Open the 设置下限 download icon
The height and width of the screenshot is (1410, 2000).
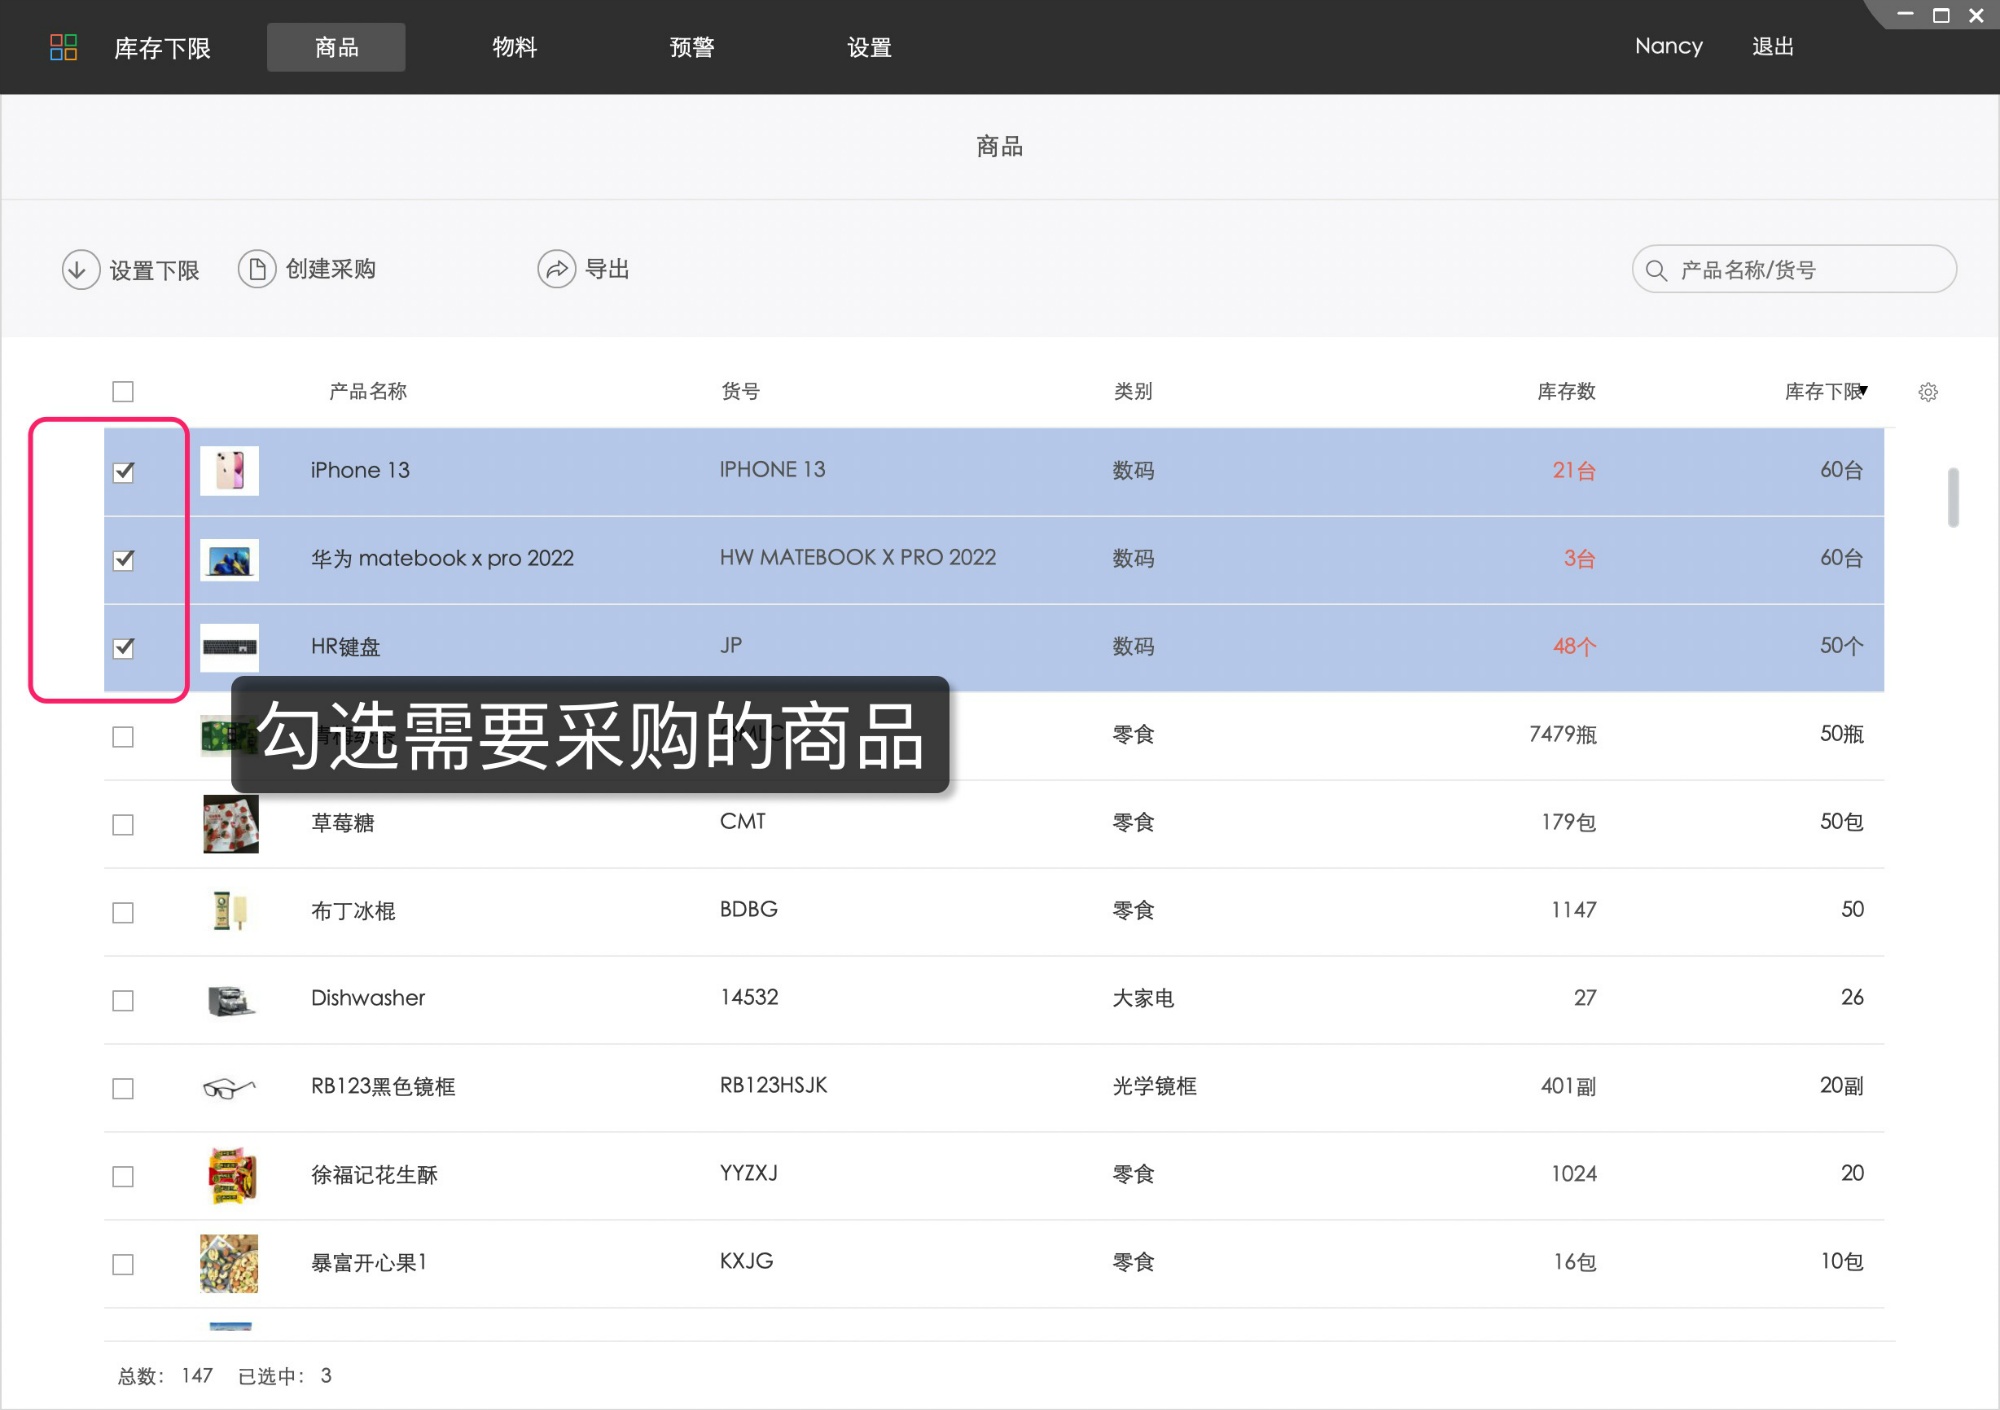point(80,269)
